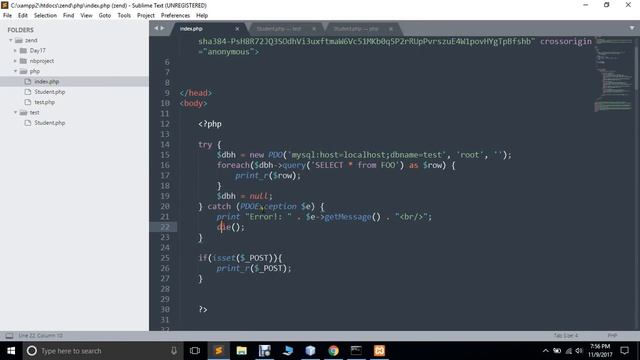Open the Project menu
Image resolution: width=640 pixels, height=360 pixels.
click(146, 16)
